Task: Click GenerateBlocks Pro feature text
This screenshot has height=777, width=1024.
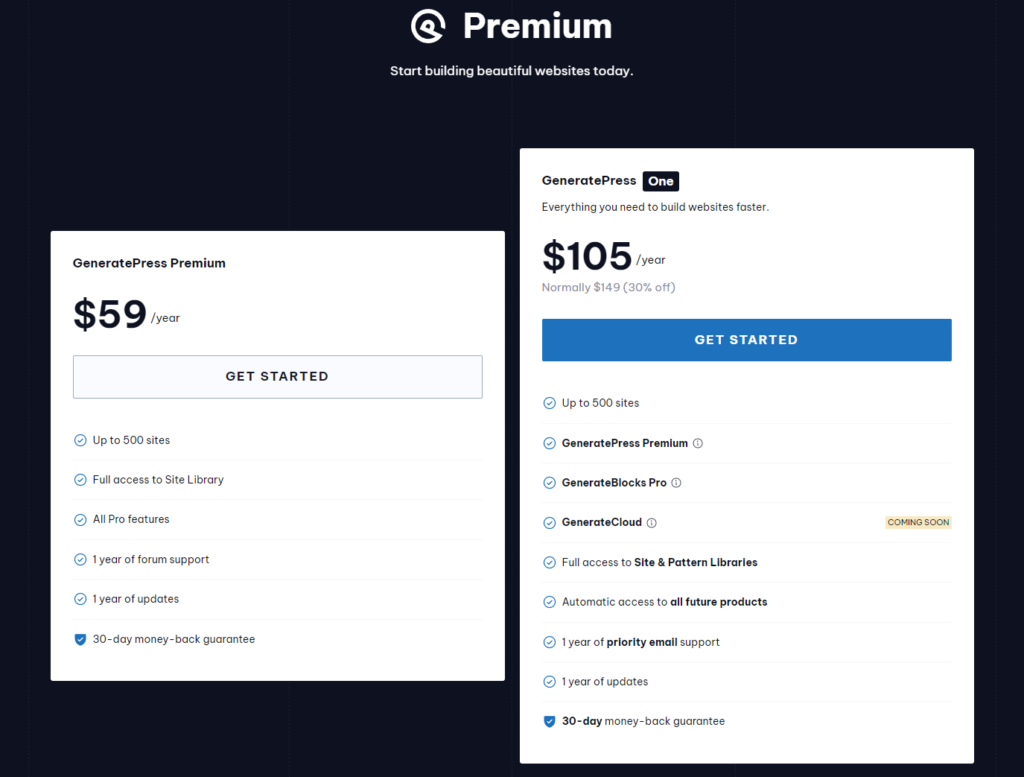Action: coord(614,483)
